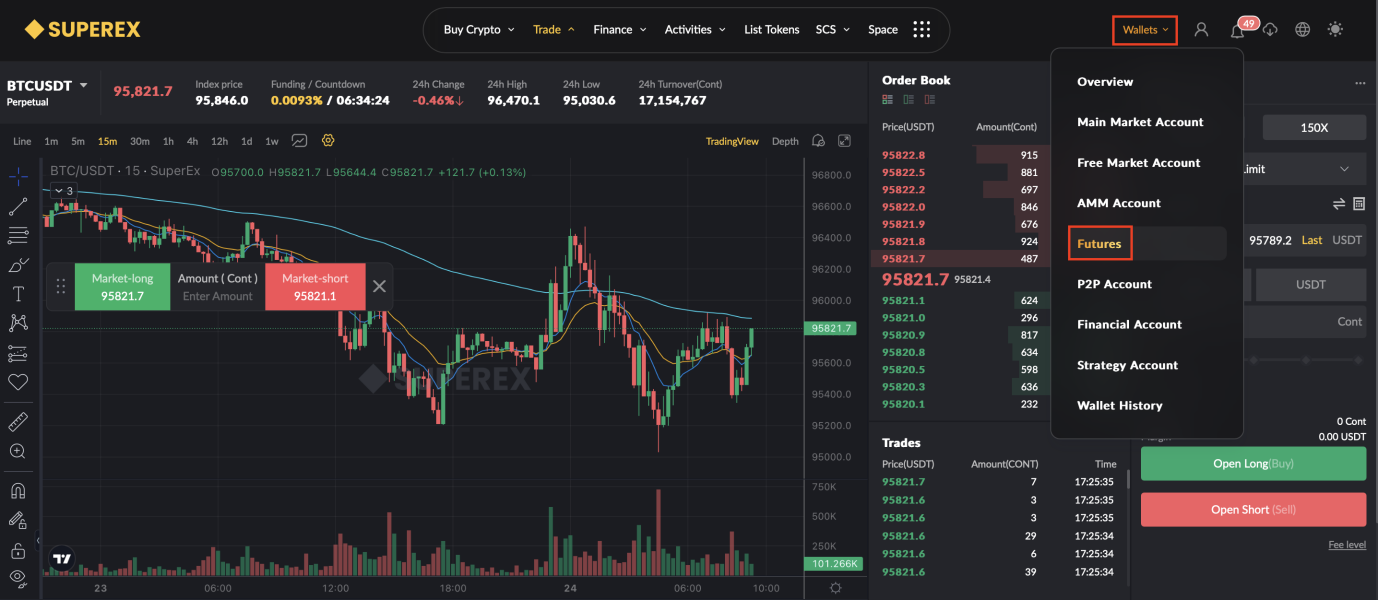Select Overview in Wallets menu
Viewport: 1378px width, 600px height.
tap(1105, 82)
